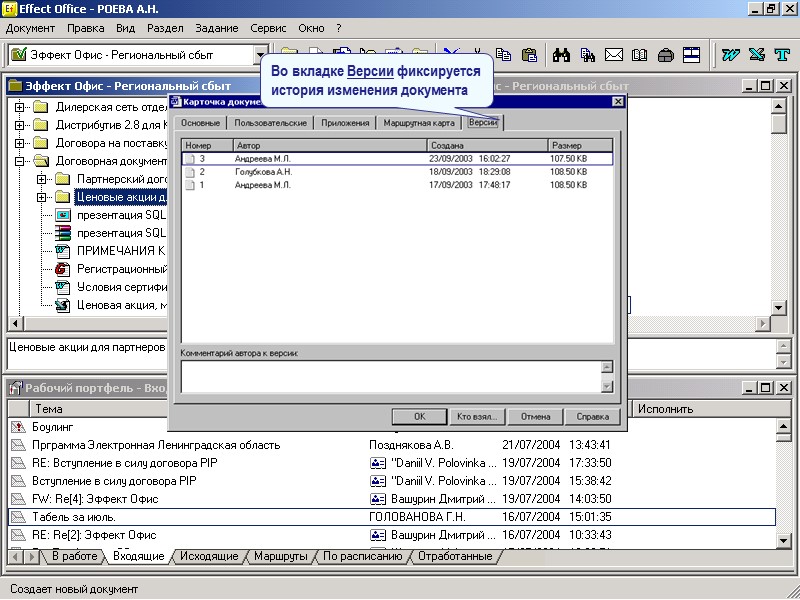
Task: Sort versions by the Автор column header
Action: (x=330, y=145)
